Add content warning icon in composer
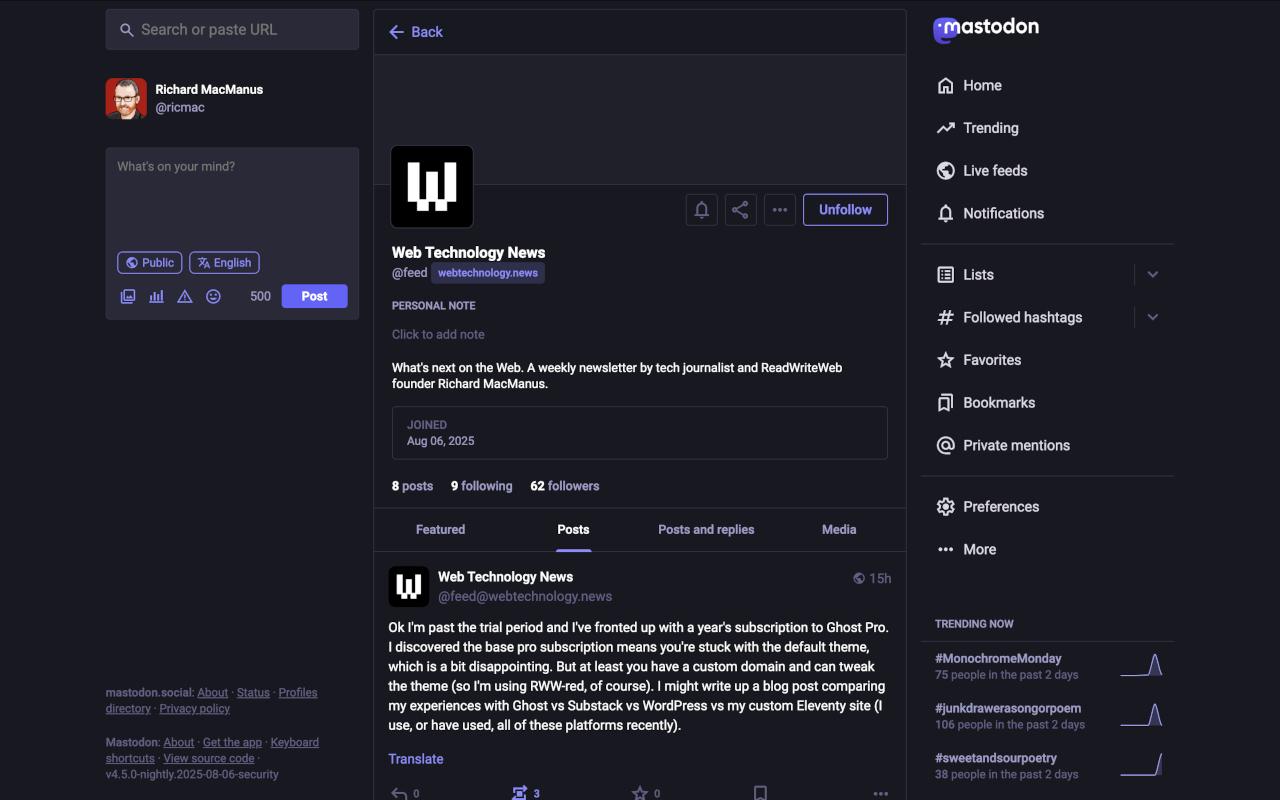 coord(185,296)
